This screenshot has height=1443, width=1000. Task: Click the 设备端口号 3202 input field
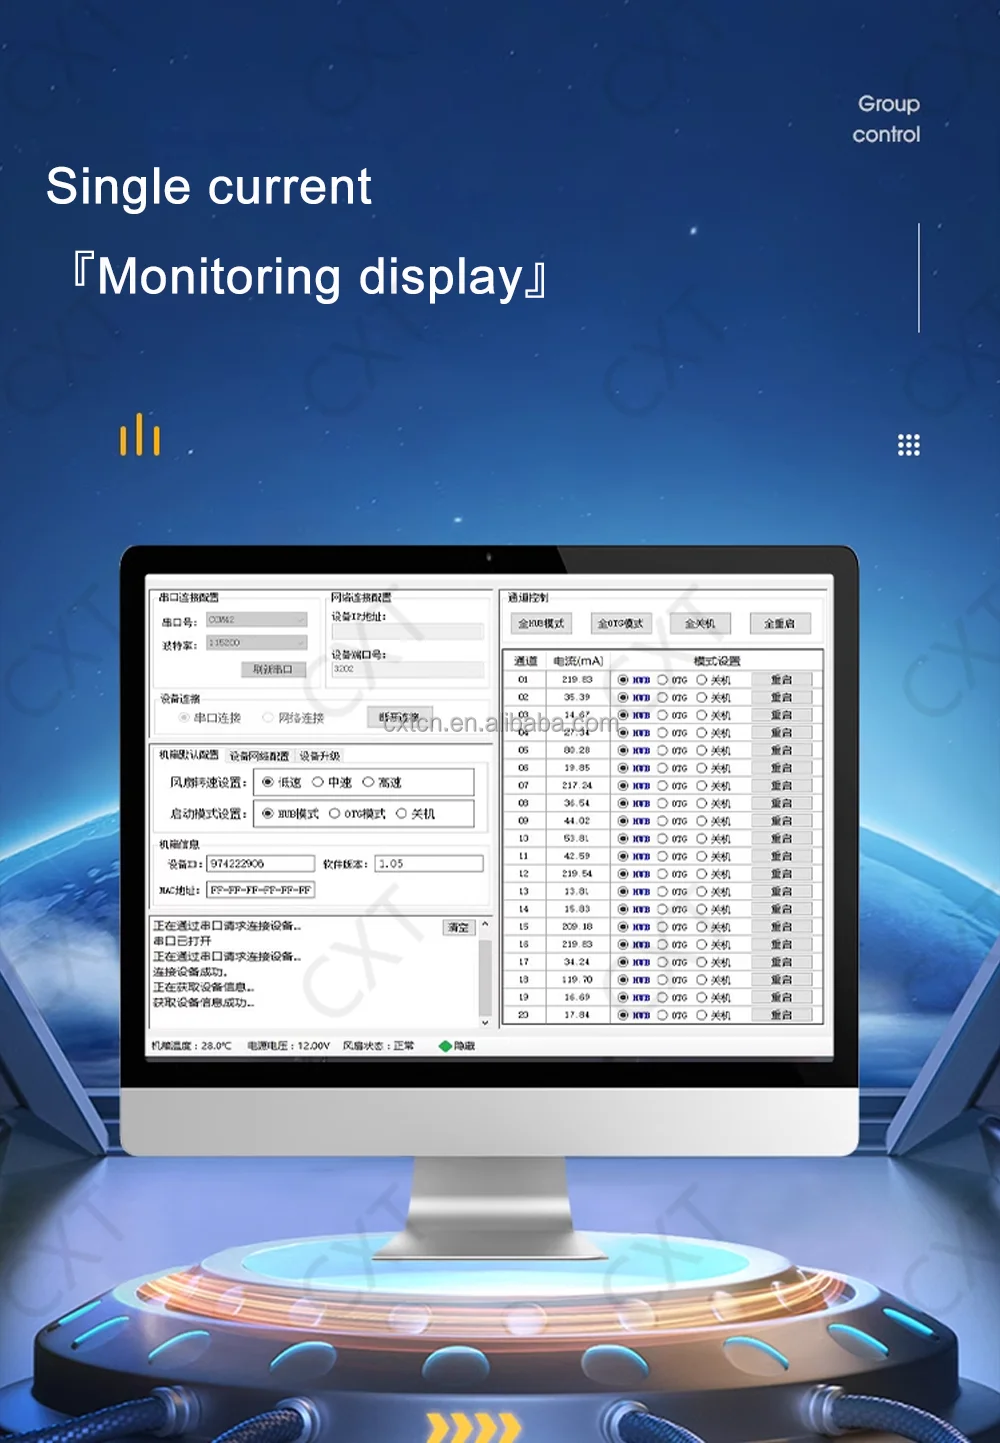[407, 669]
